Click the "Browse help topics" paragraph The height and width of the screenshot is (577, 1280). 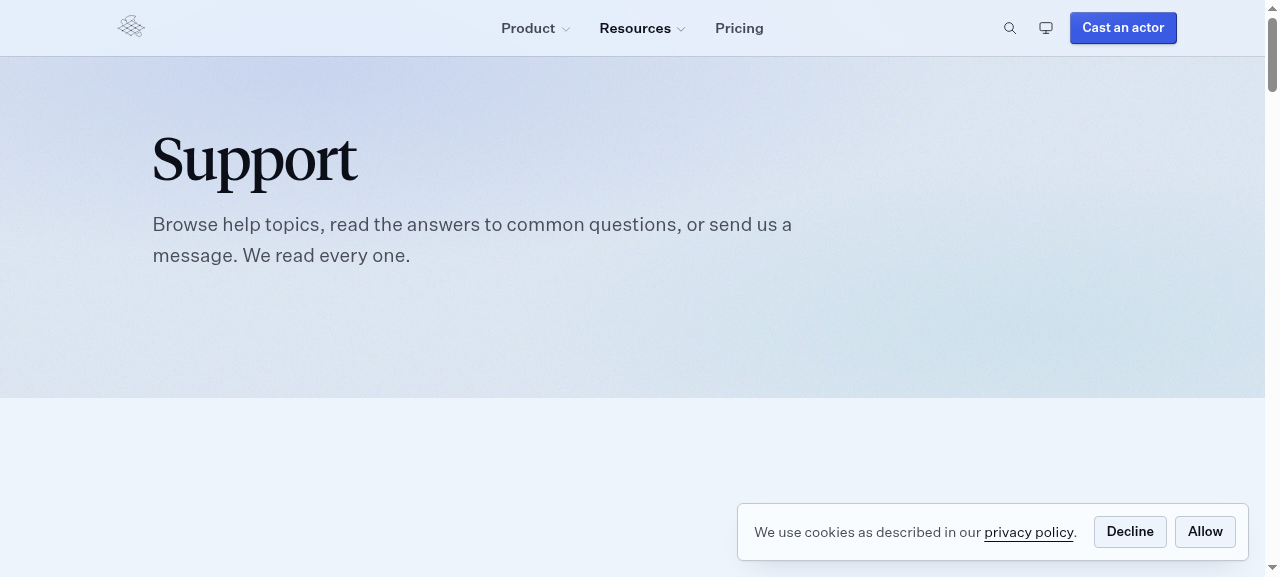coord(472,240)
